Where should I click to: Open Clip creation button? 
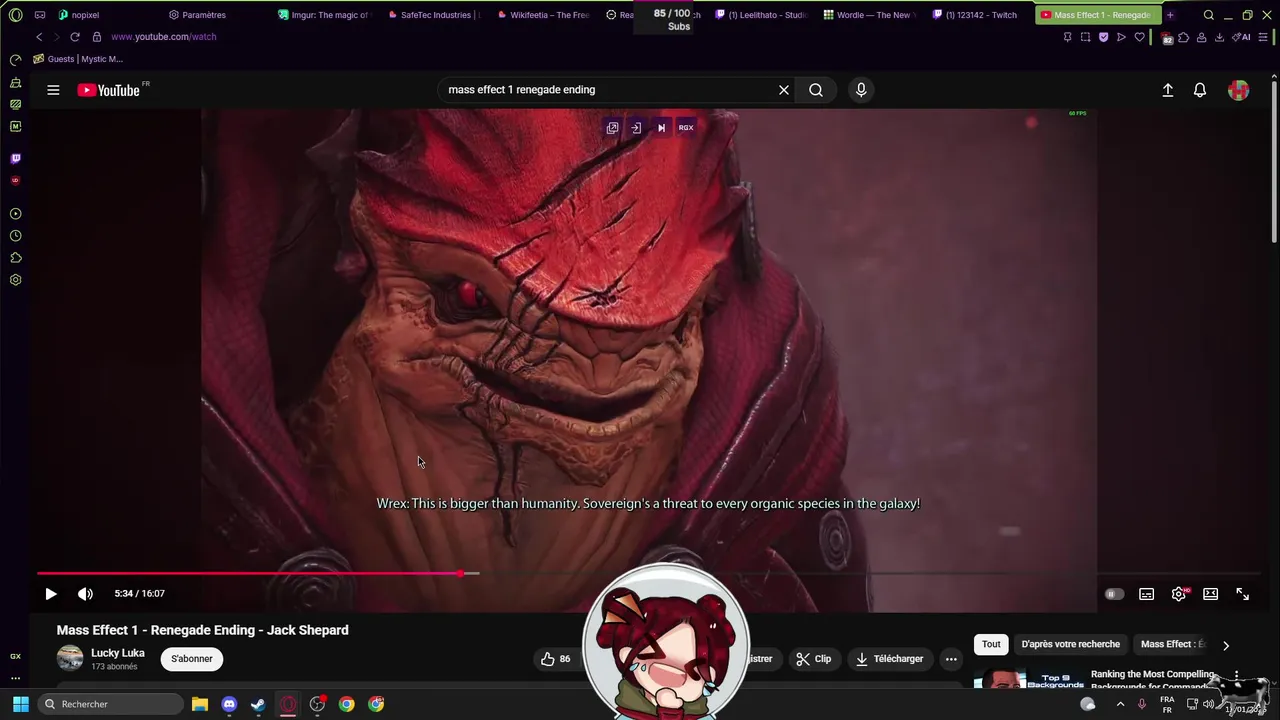[x=814, y=659]
